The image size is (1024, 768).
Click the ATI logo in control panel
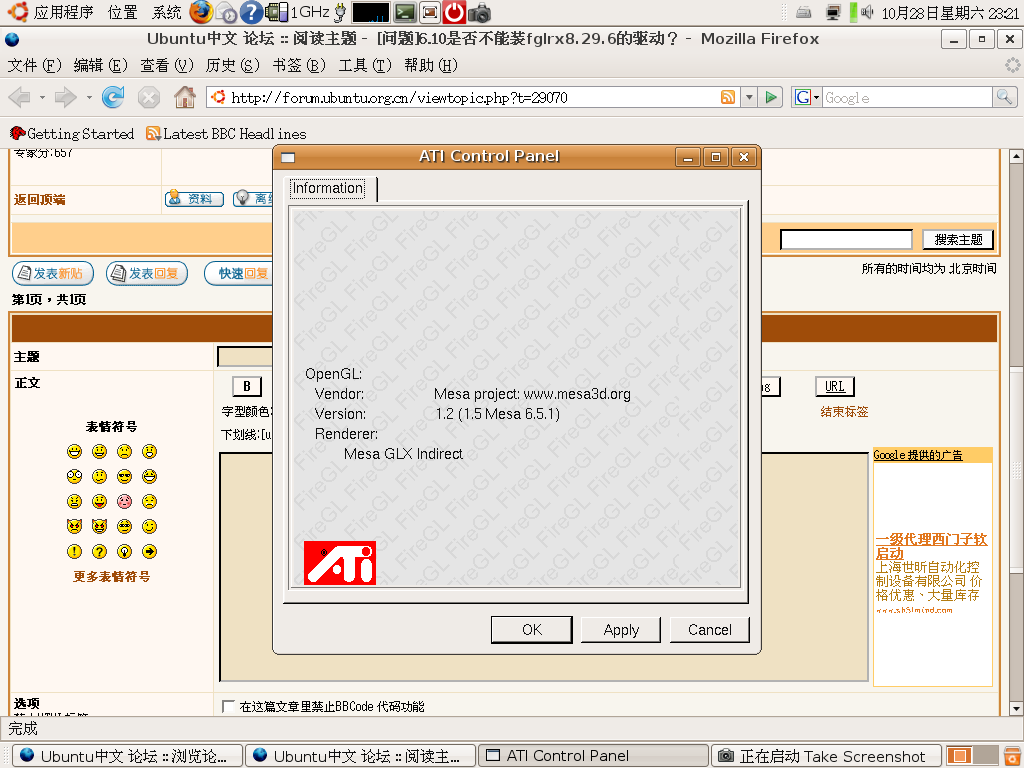[x=340, y=562]
